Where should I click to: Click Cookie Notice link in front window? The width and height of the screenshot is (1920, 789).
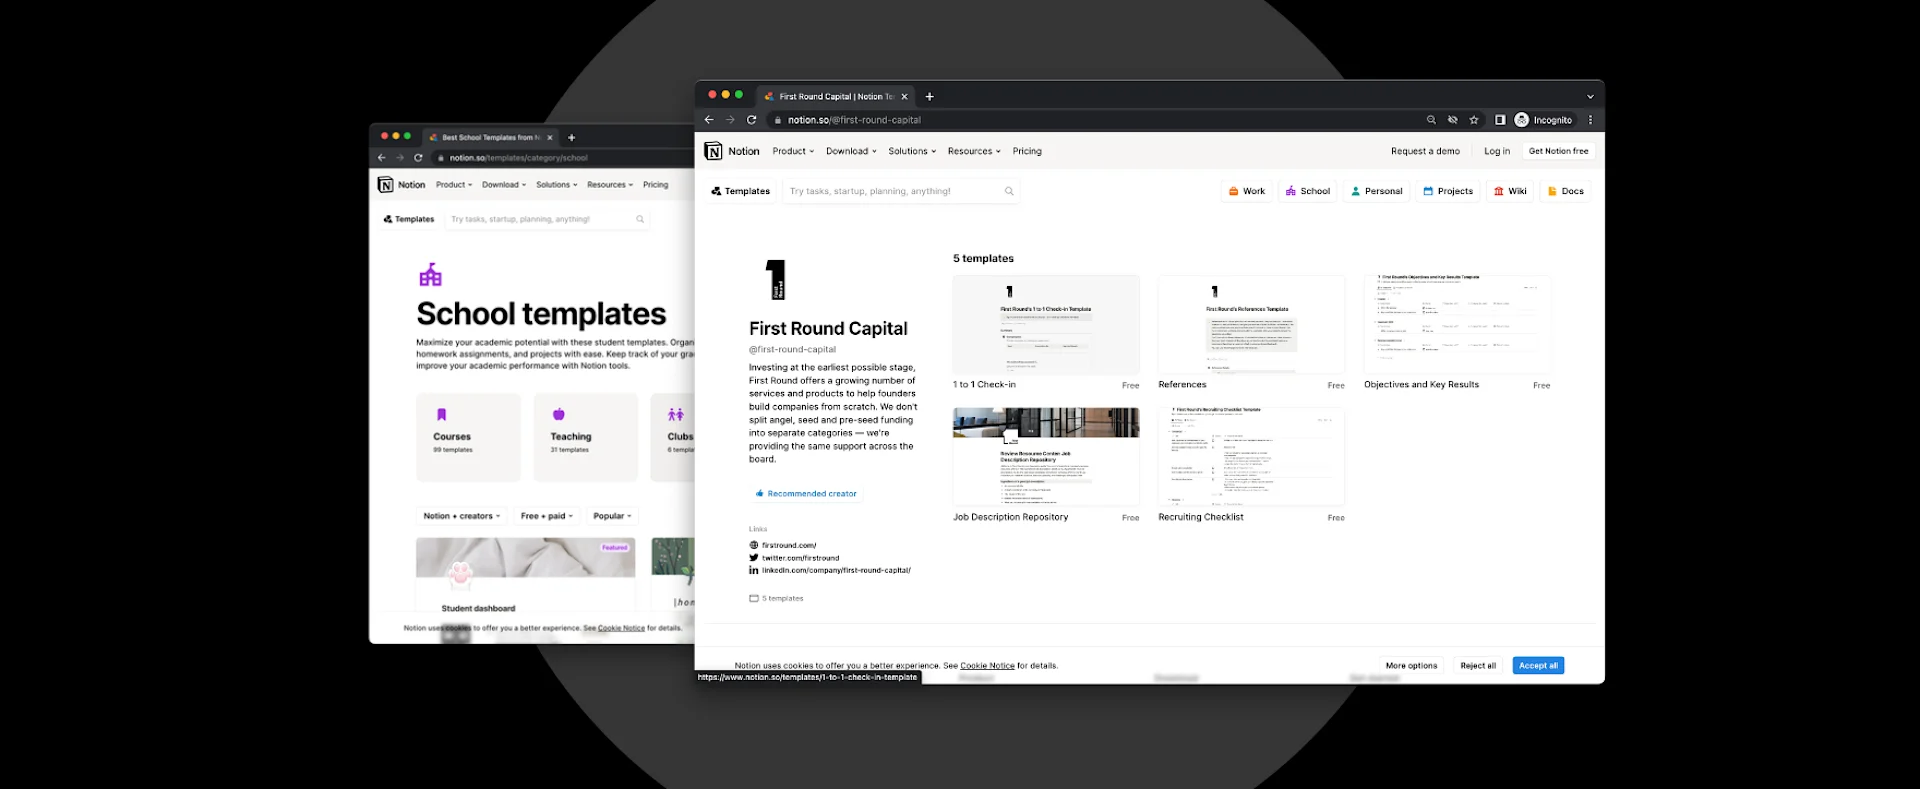click(x=987, y=666)
